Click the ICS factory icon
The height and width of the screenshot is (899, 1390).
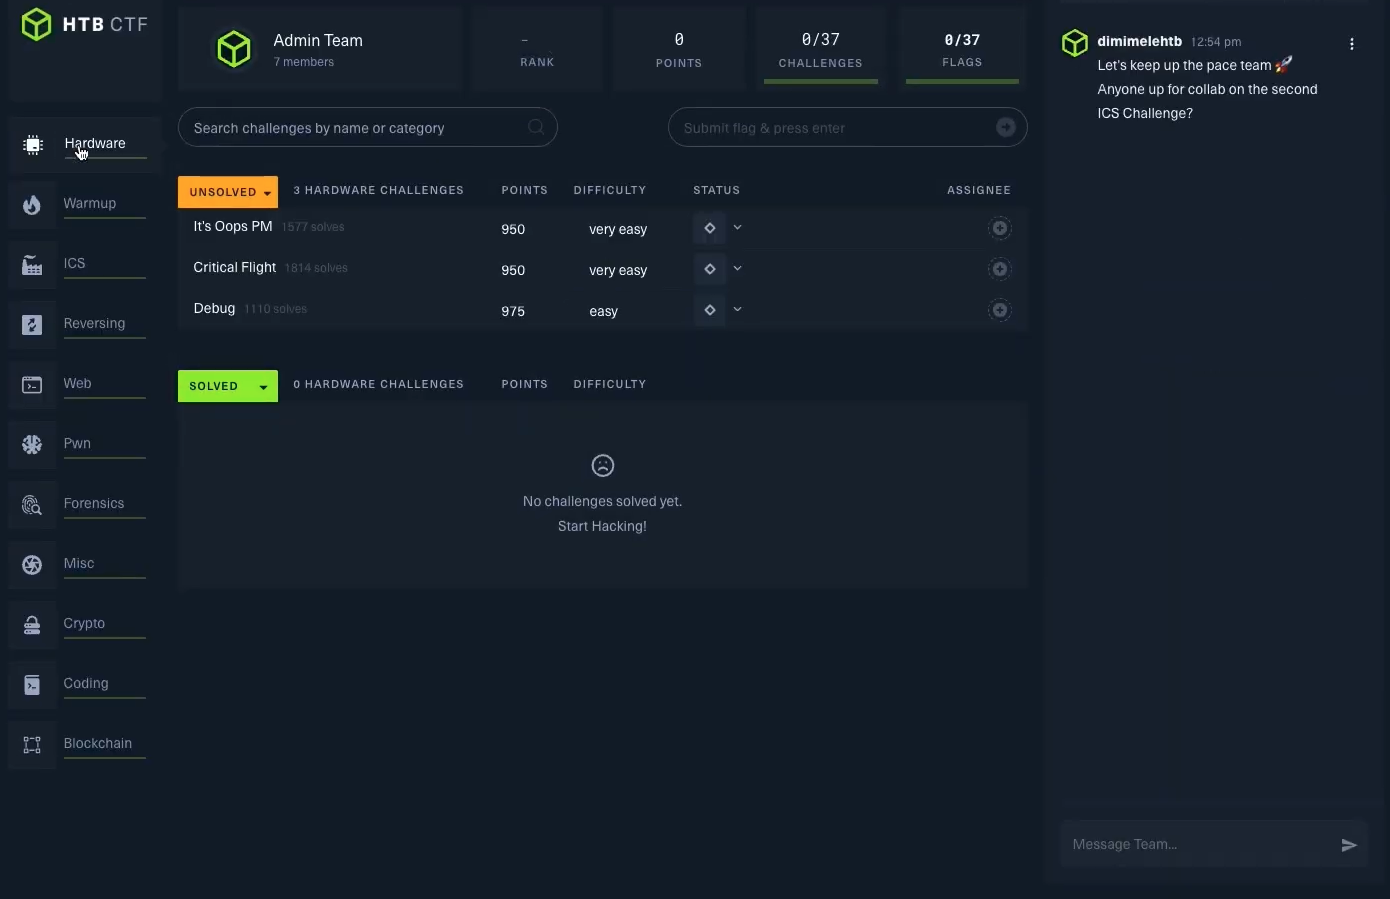click(x=32, y=265)
